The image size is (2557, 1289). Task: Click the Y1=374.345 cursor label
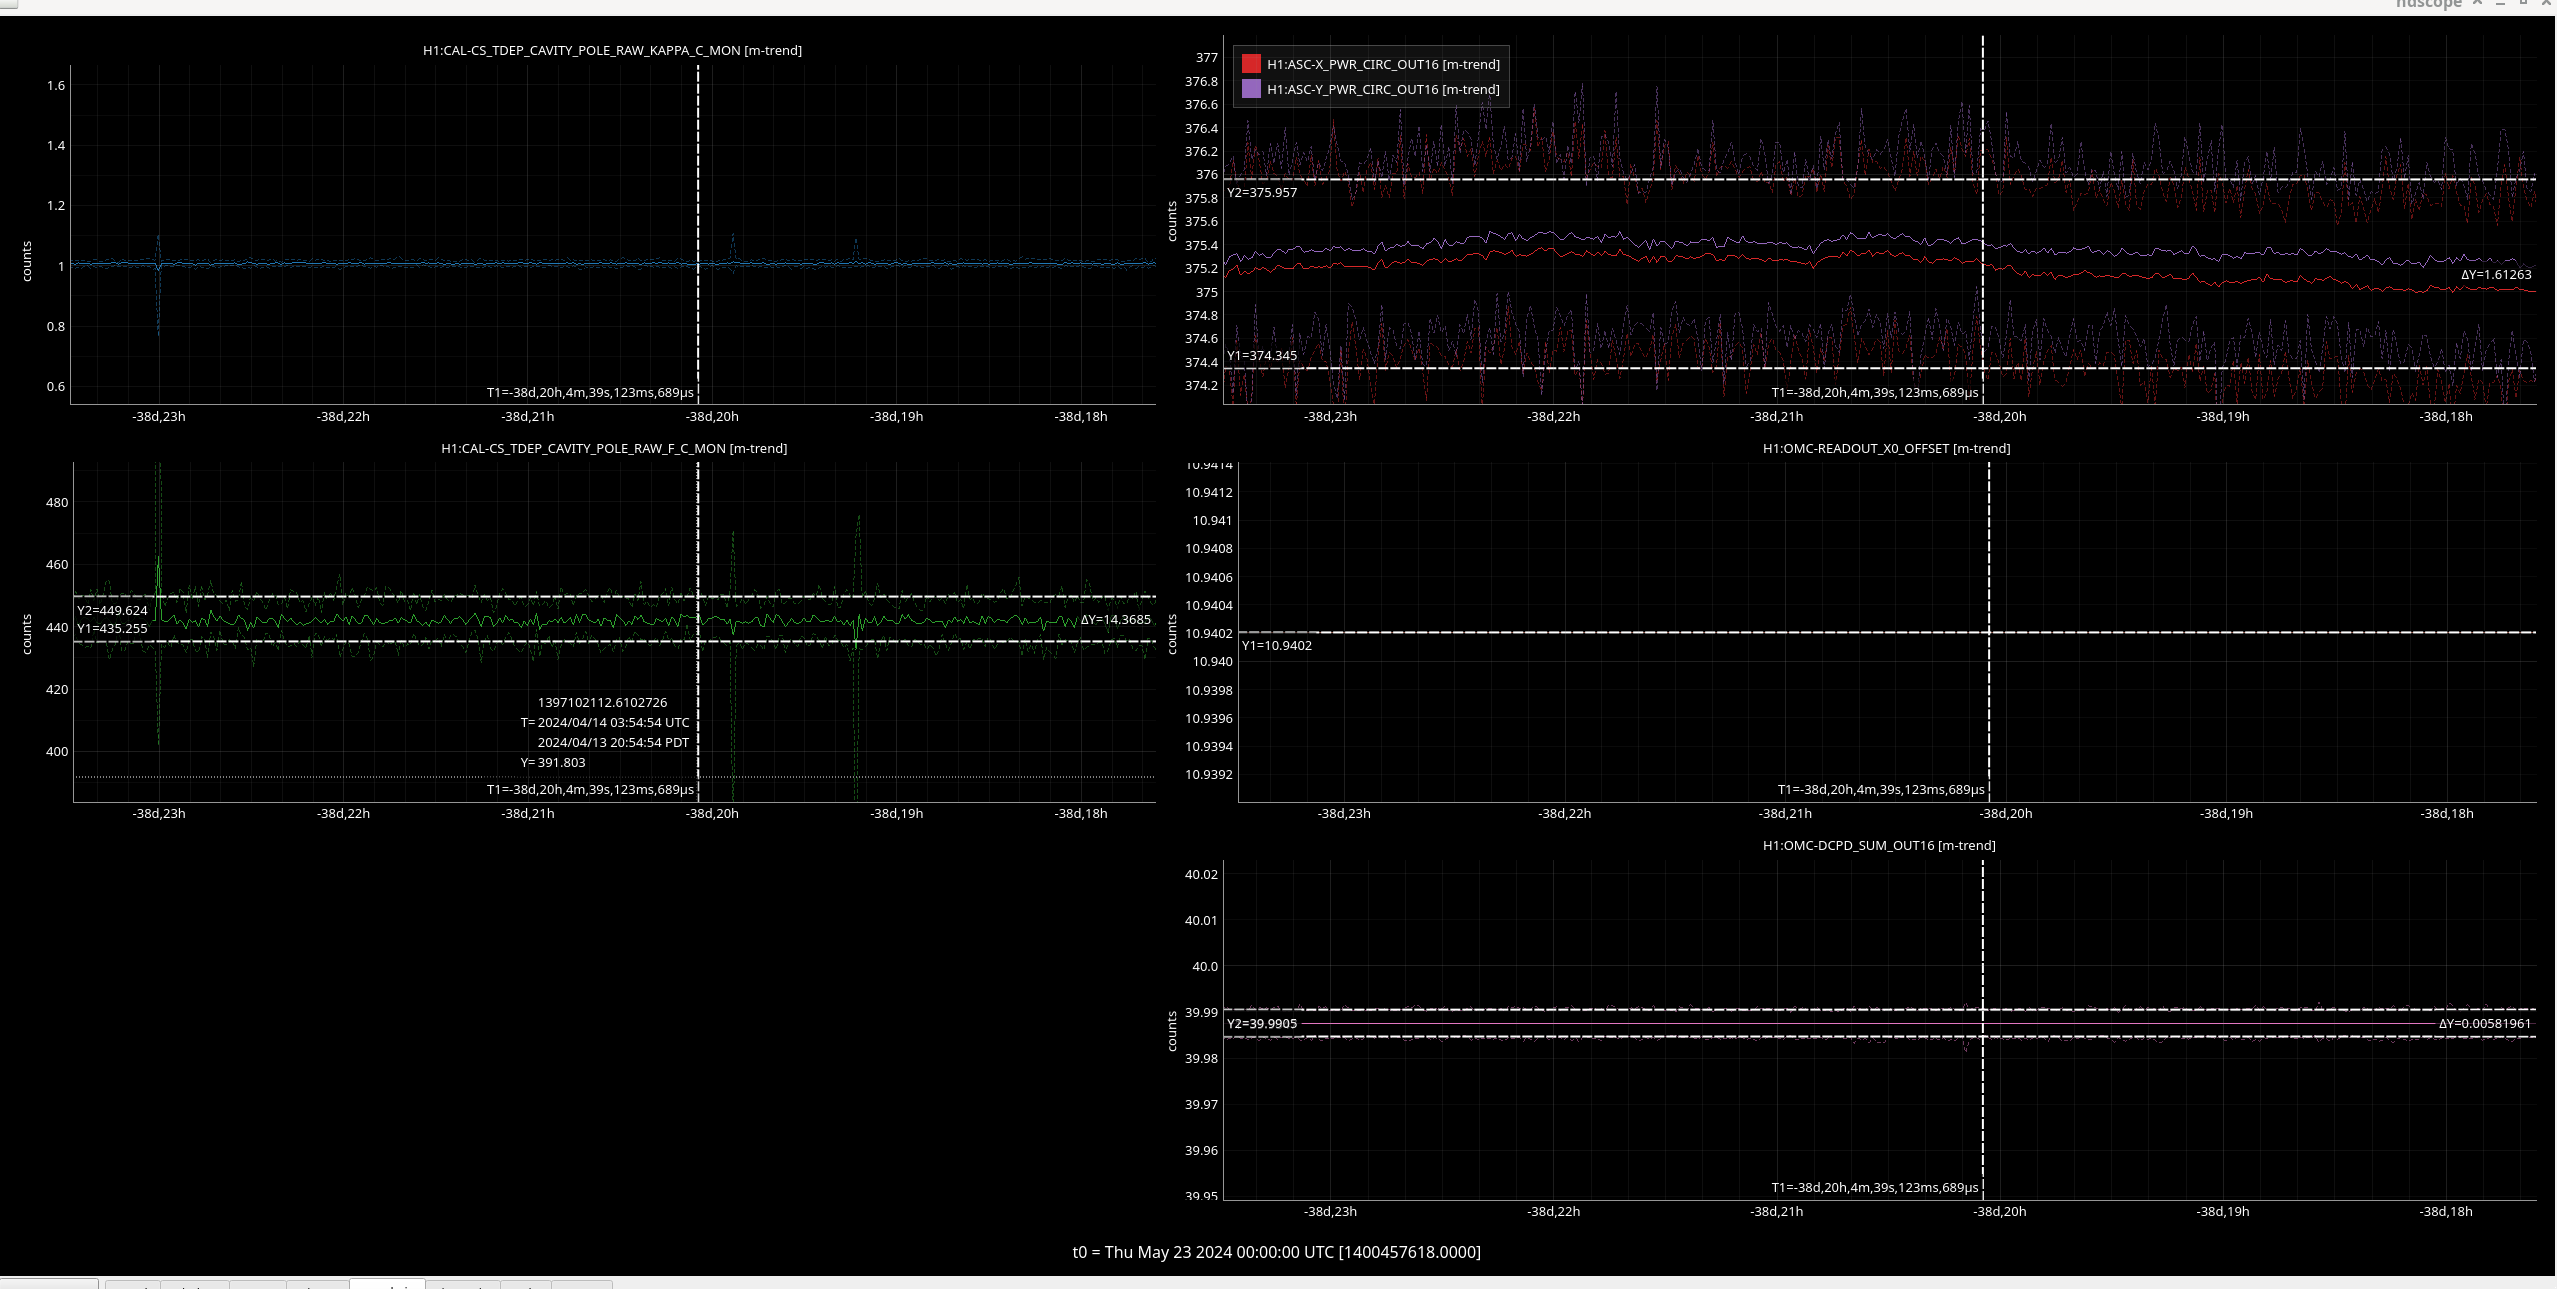[x=1262, y=355]
